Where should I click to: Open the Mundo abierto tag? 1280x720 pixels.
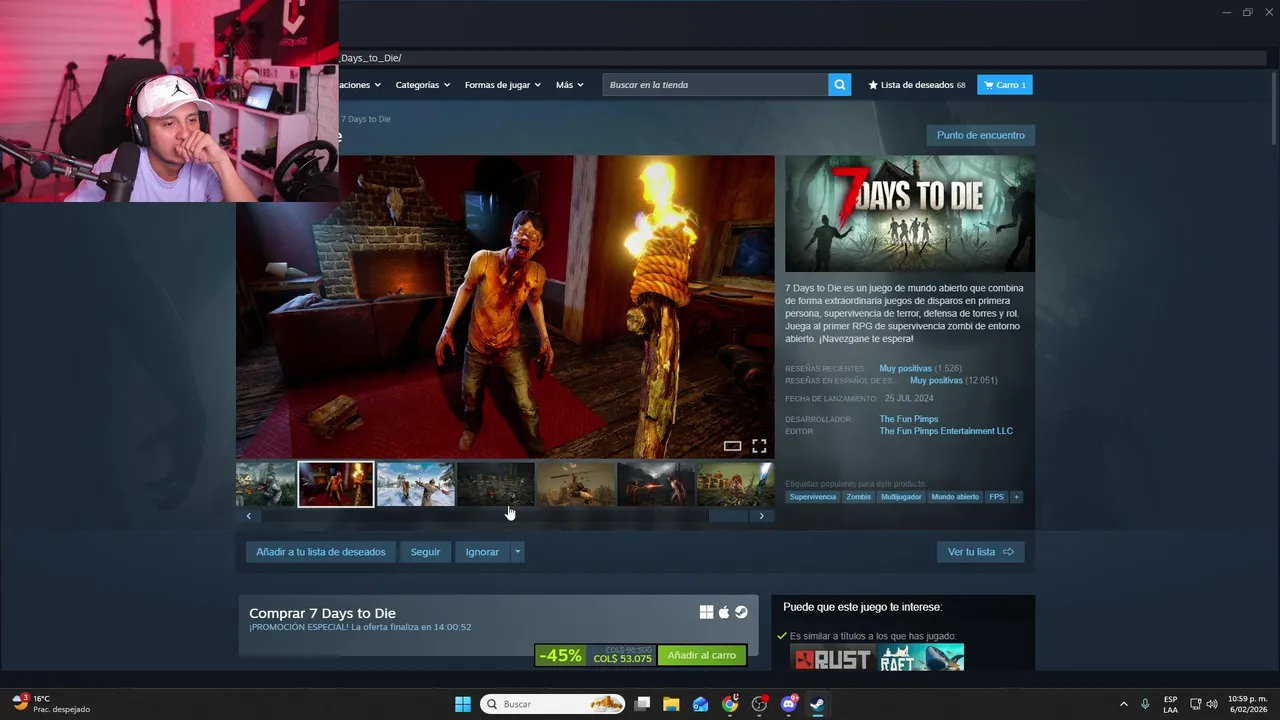(x=955, y=497)
